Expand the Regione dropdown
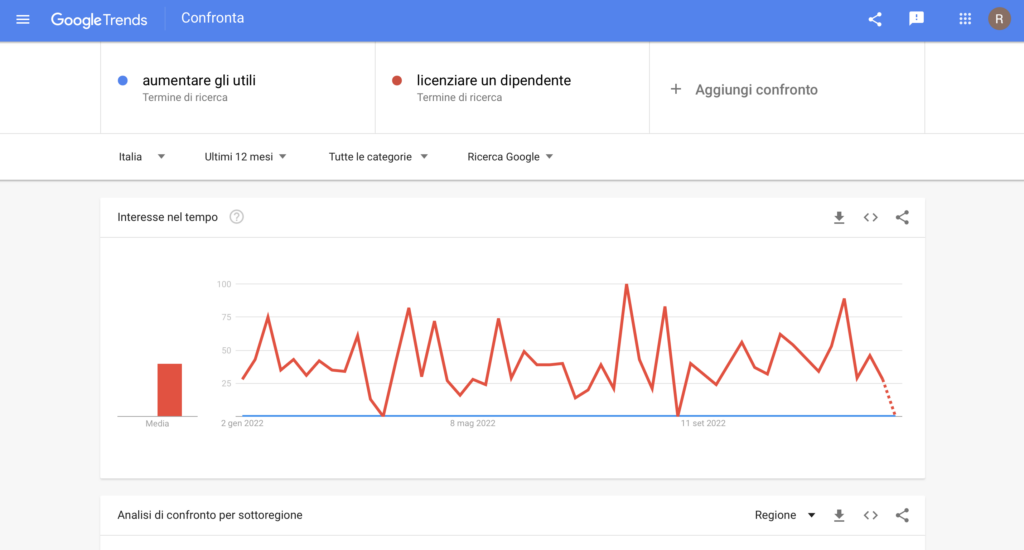The height and width of the screenshot is (550, 1024). (x=785, y=515)
